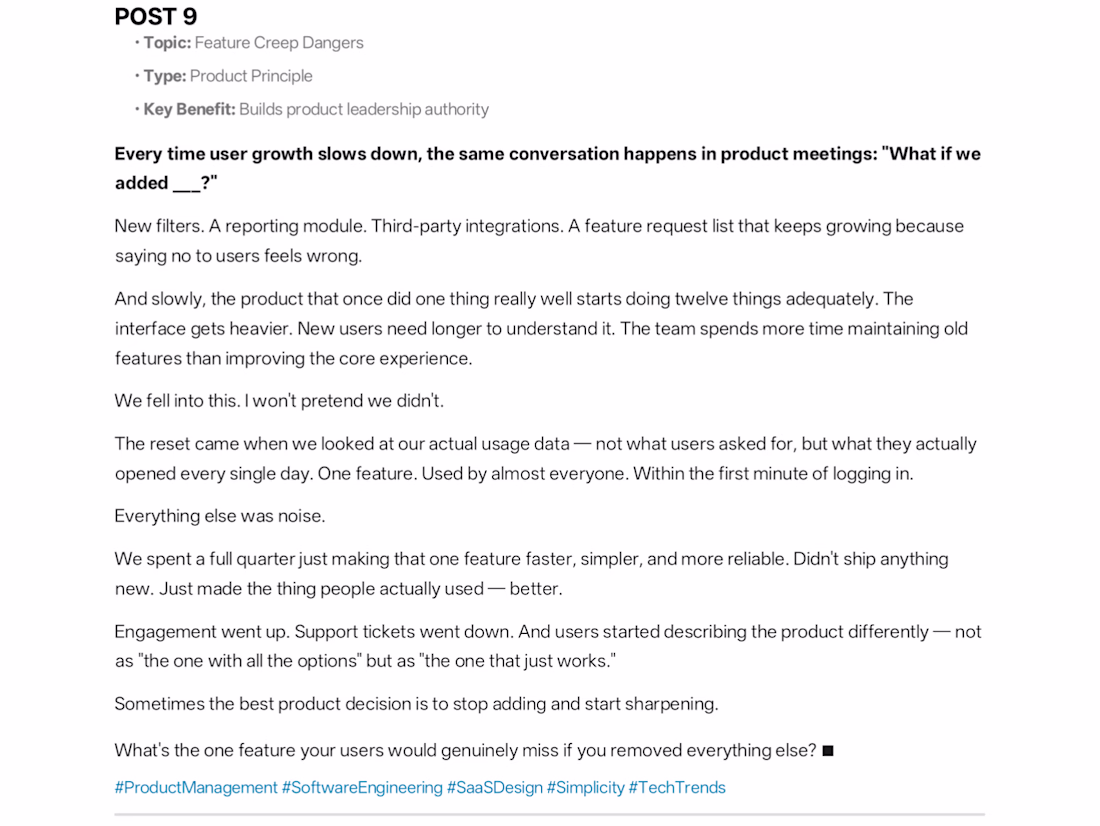1100x826 pixels.
Task: Click the Key Benefit bullet line
Action: (312, 109)
